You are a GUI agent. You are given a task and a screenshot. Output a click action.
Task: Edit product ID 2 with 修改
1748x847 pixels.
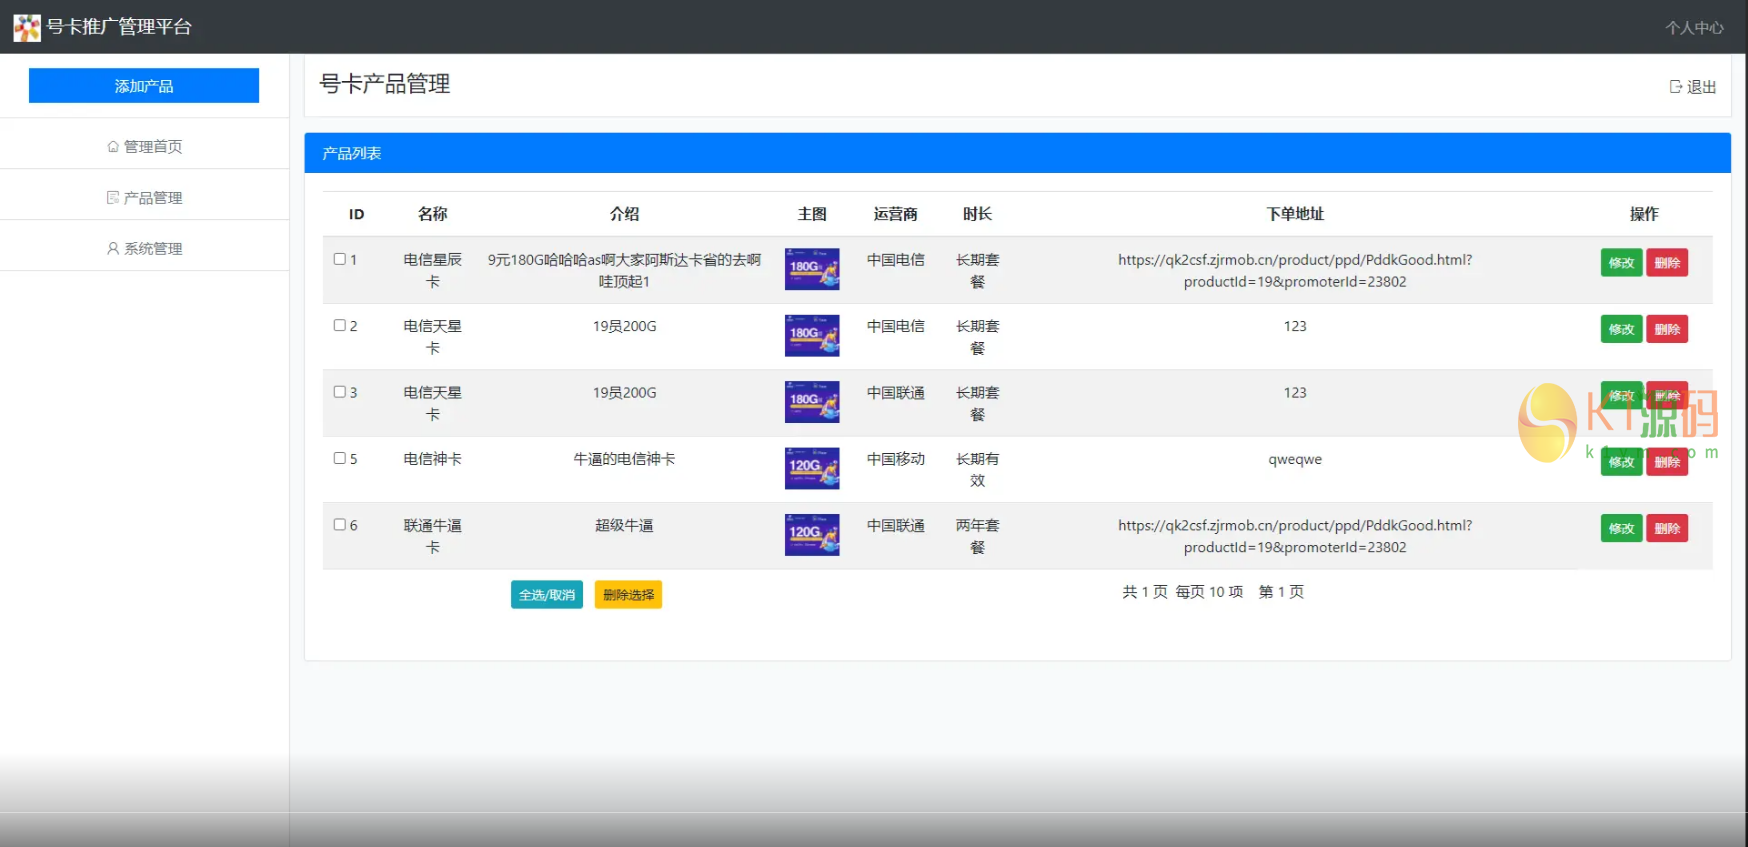[x=1621, y=329]
